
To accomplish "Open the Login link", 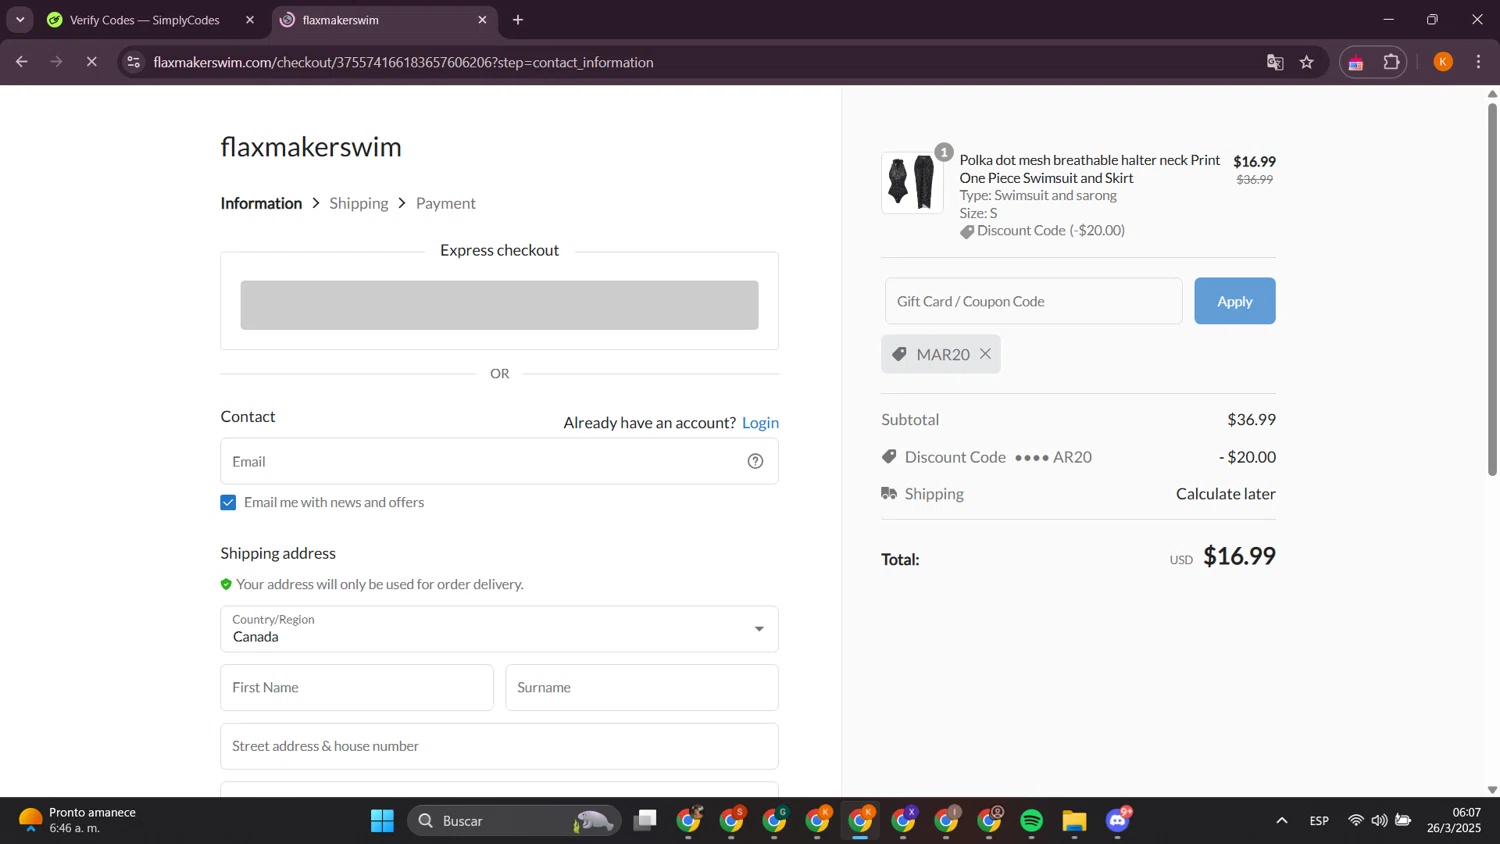I will [x=760, y=423].
